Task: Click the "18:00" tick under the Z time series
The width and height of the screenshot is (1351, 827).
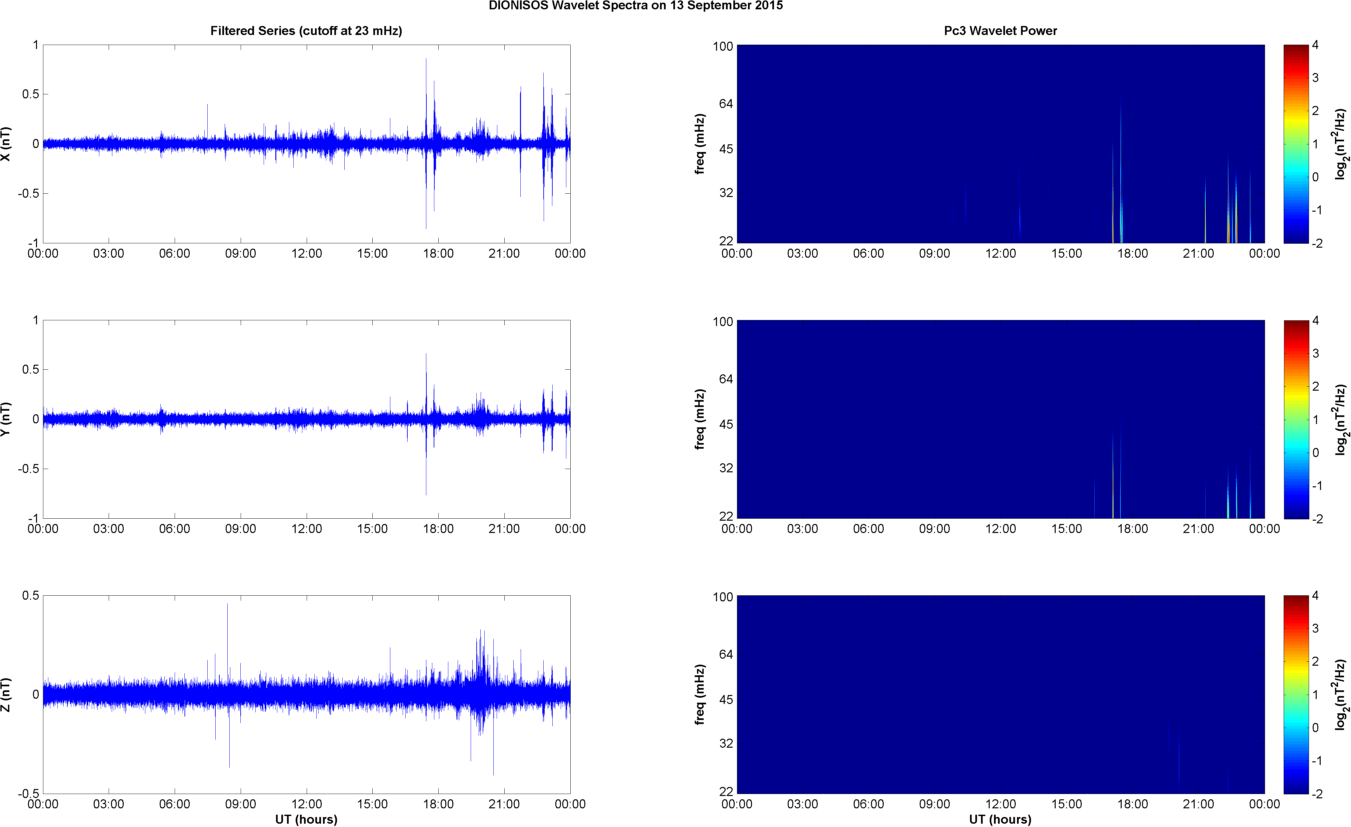Action: tap(438, 804)
